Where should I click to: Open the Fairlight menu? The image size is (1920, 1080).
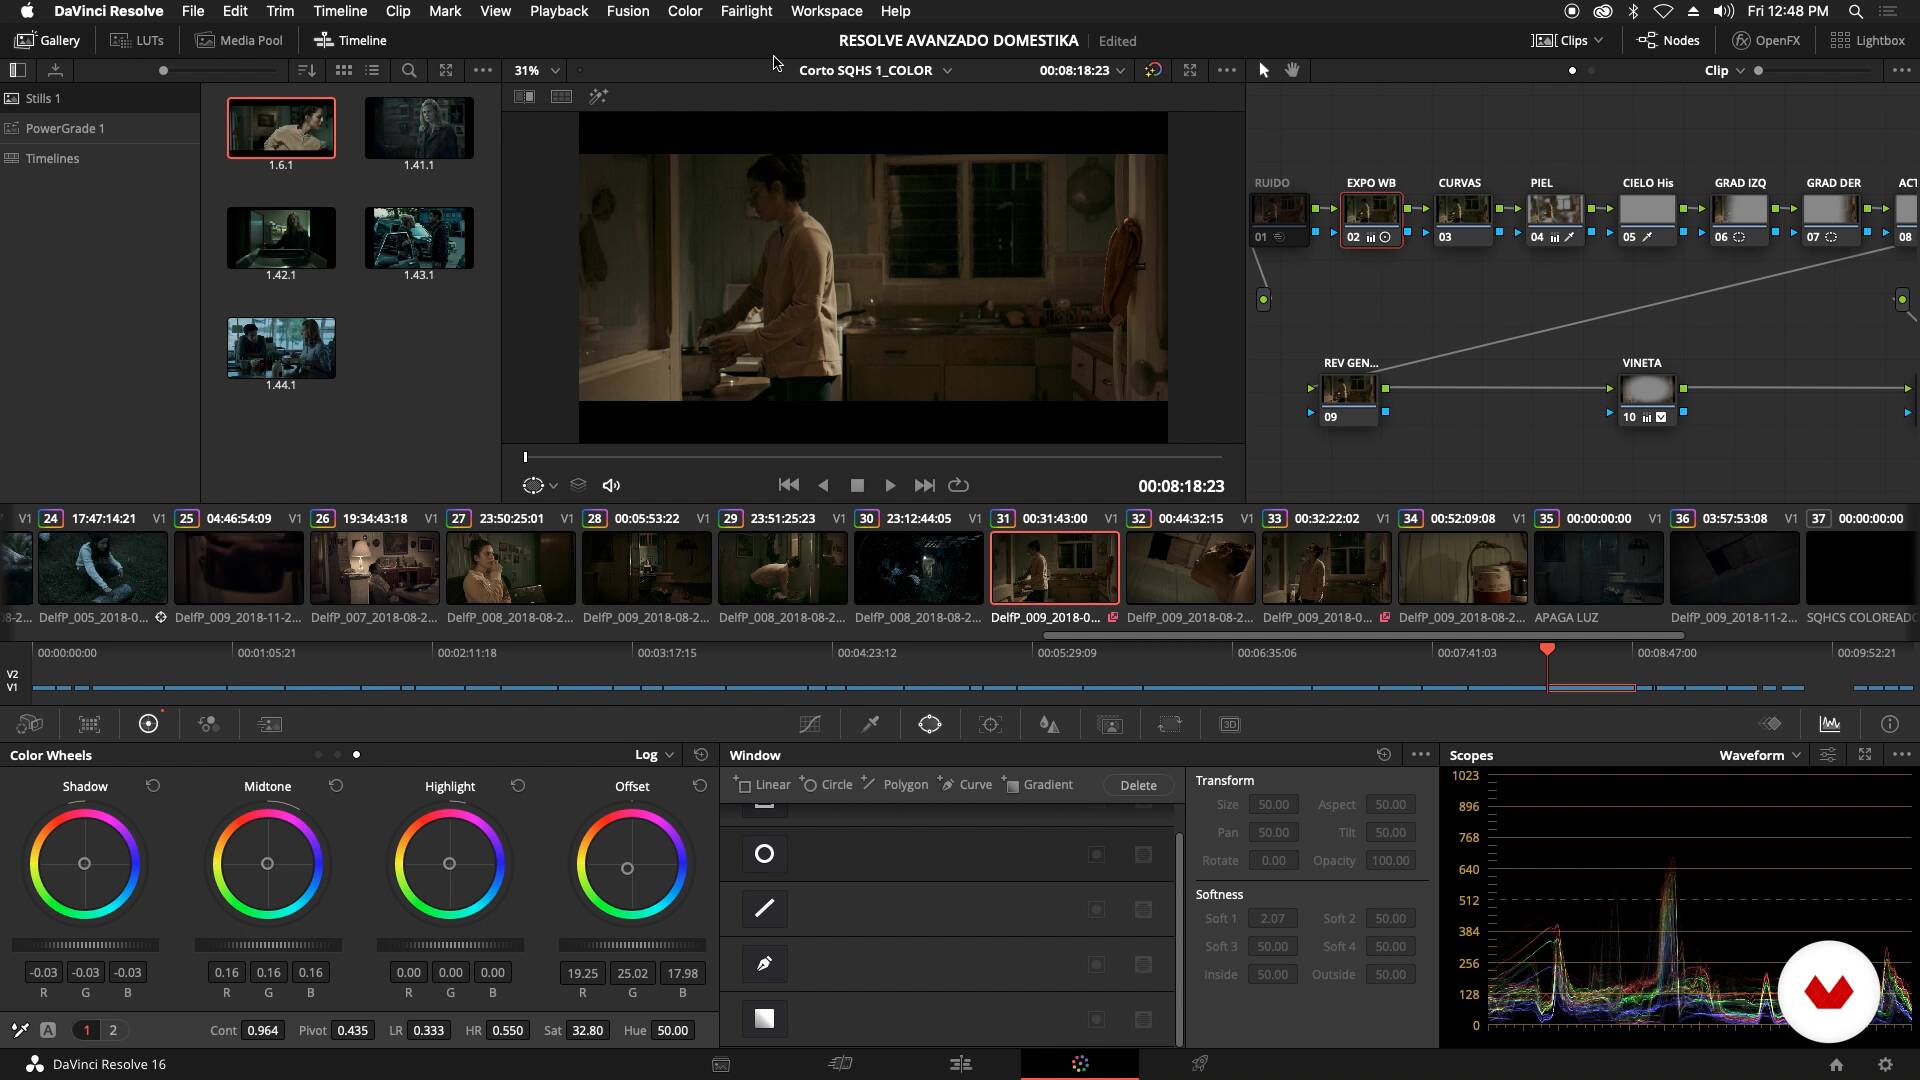point(746,11)
